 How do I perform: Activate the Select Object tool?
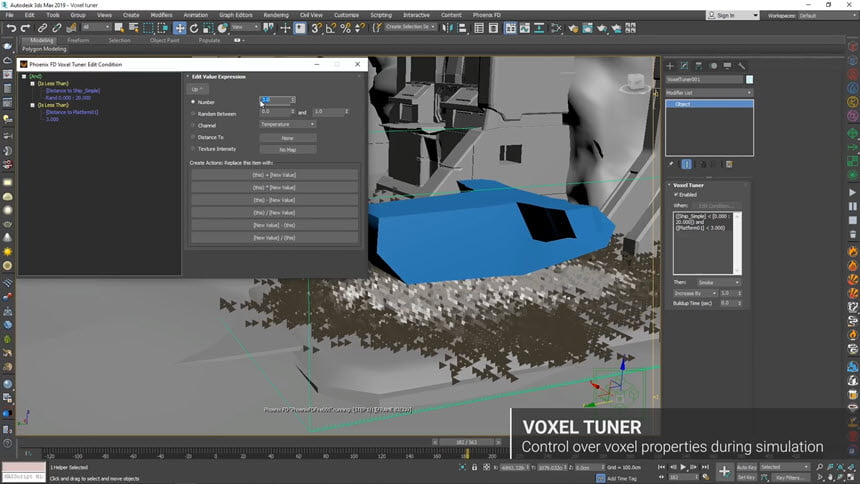coord(119,28)
